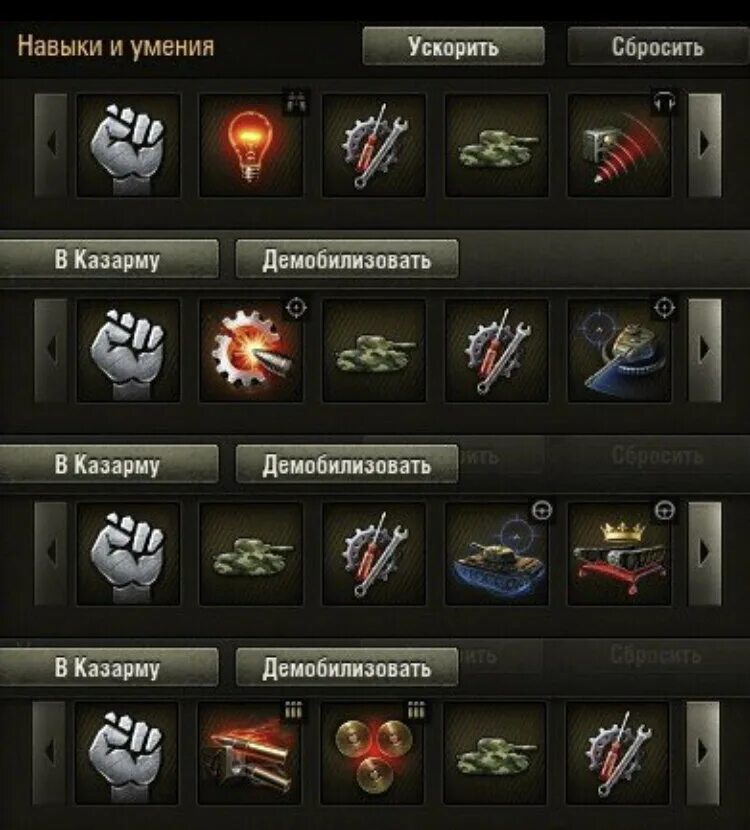Viewport: 750px width, 830px height.
Task: Choose the Snap Shot turret skill icon
Action: click(619, 350)
